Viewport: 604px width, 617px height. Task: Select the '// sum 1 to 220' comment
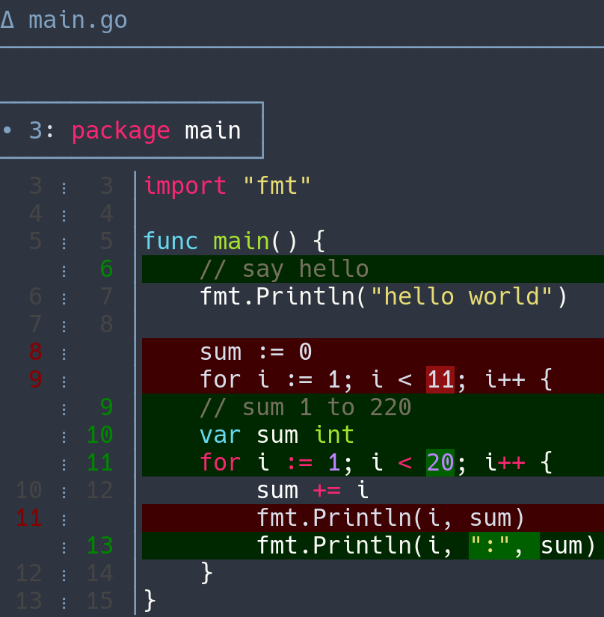point(305,407)
